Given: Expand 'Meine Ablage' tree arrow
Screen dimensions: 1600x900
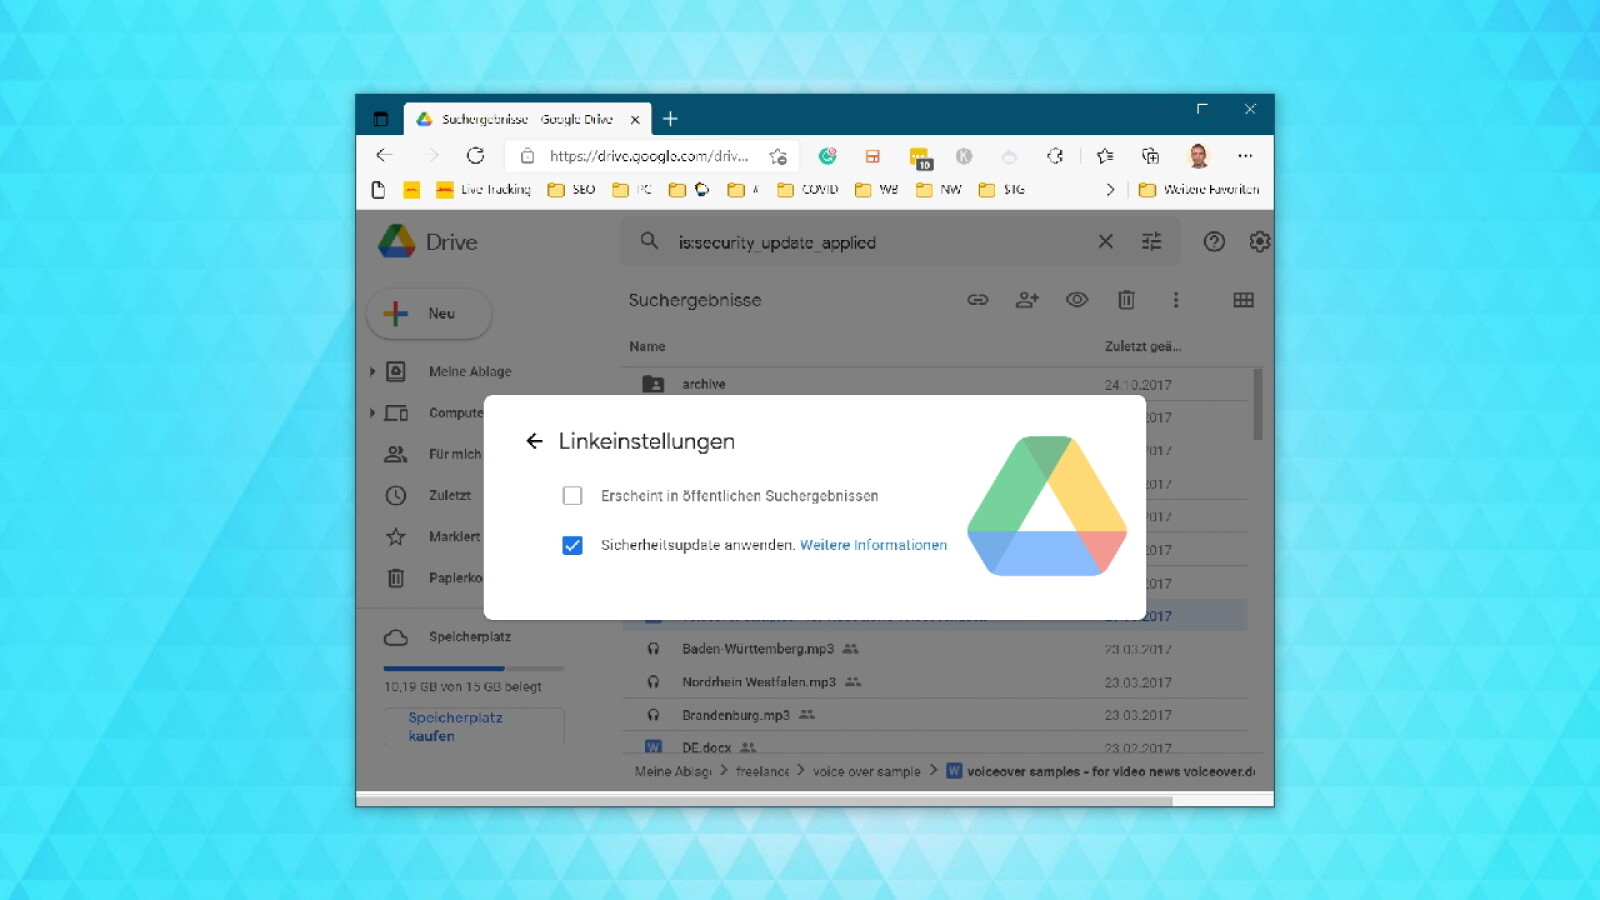Looking at the screenshot, I should coord(372,371).
